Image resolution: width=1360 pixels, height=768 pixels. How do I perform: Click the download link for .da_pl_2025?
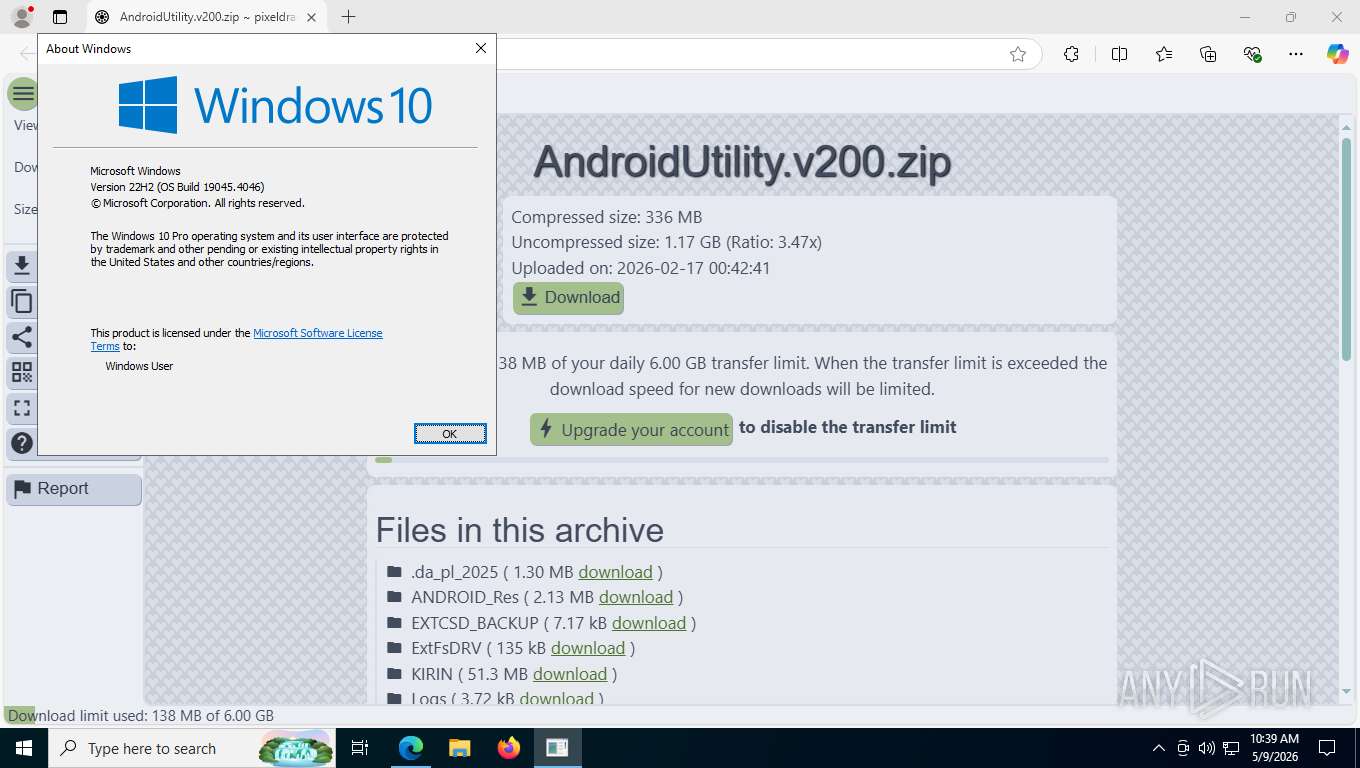(615, 572)
